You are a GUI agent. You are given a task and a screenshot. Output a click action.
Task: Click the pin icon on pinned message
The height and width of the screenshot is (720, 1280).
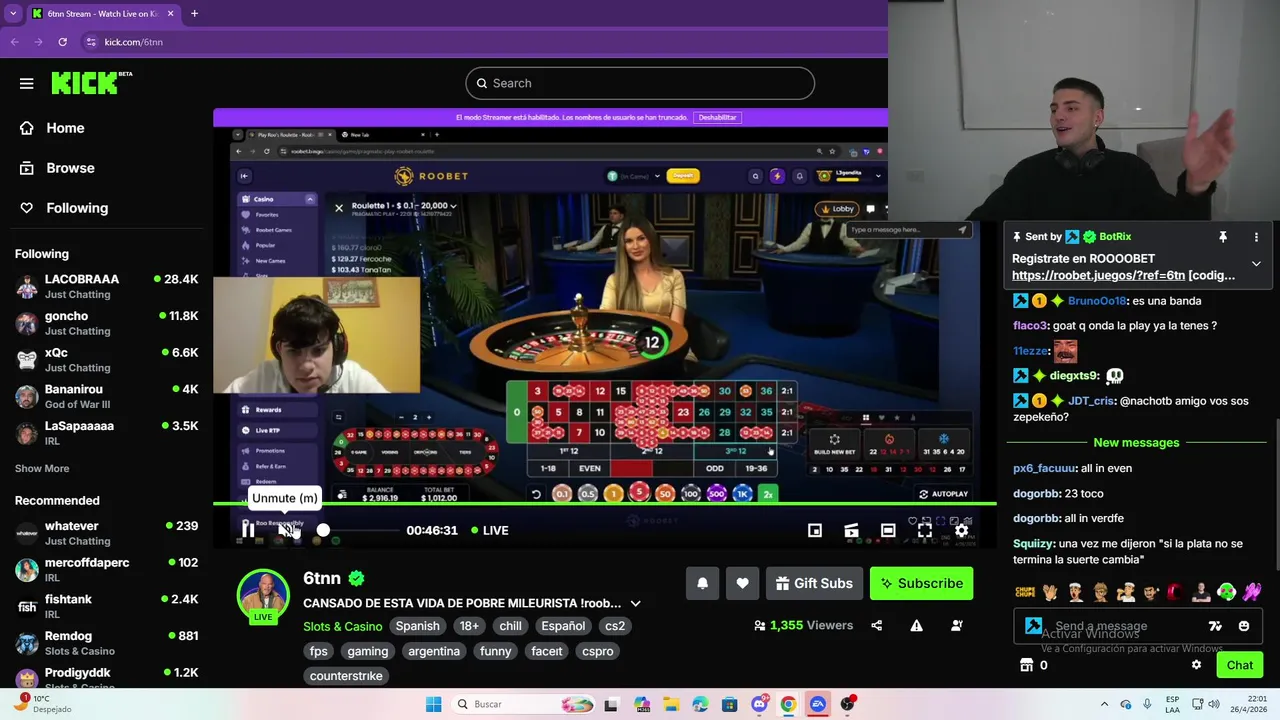point(1222,237)
